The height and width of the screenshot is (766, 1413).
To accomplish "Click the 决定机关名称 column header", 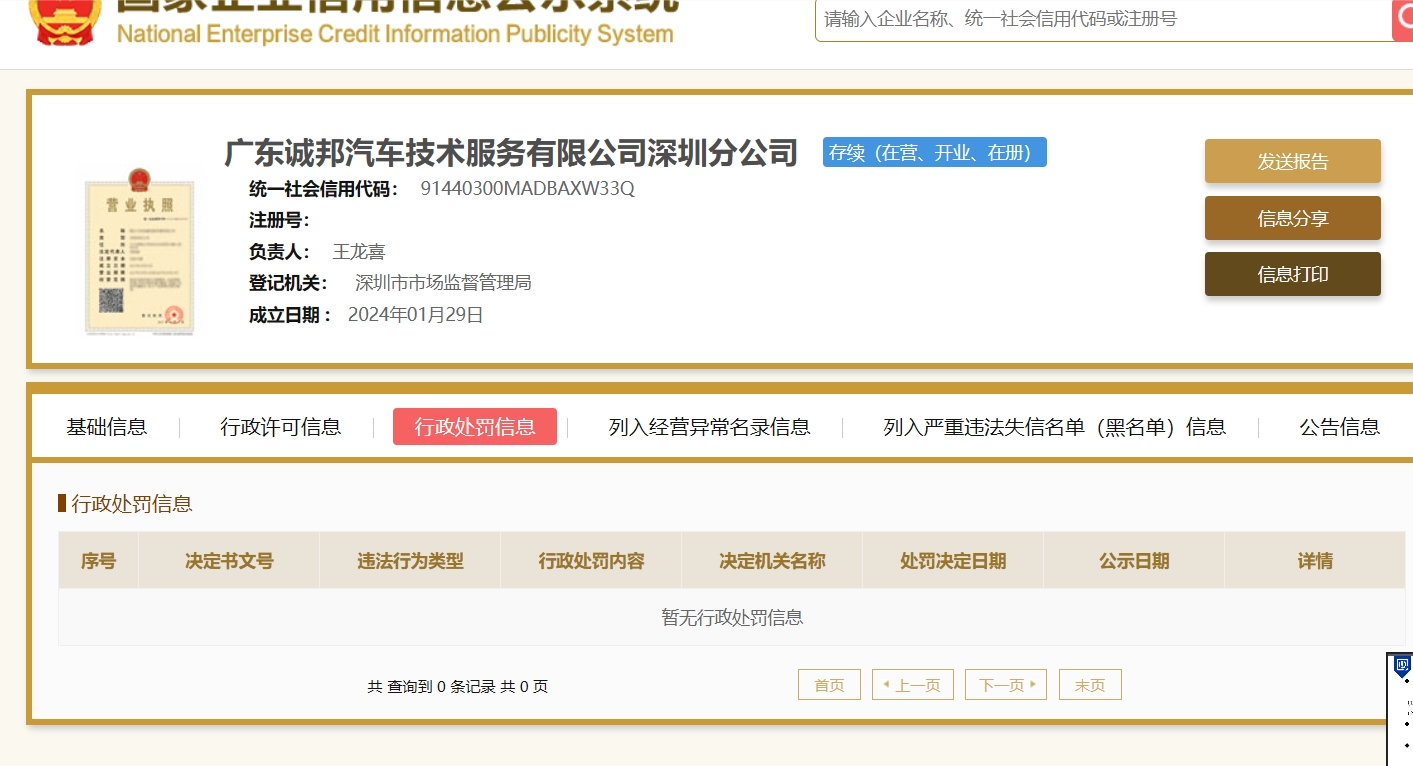I will click(x=772, y=561).
